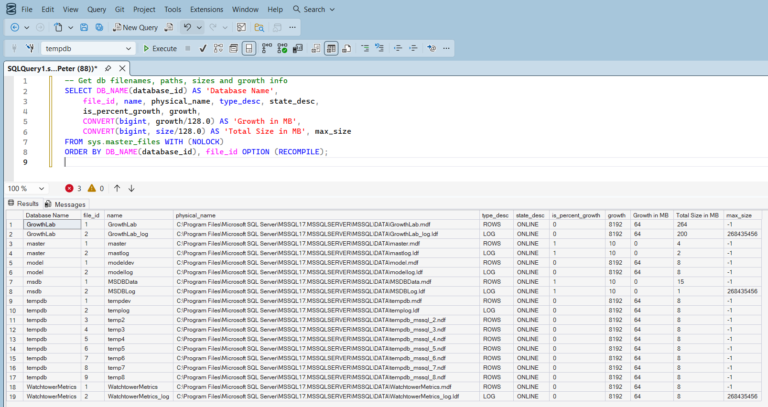The height and width of the screenshot is (407, 768).
Task: Close the SQLQuery1 tab
Action: point(122,69)
